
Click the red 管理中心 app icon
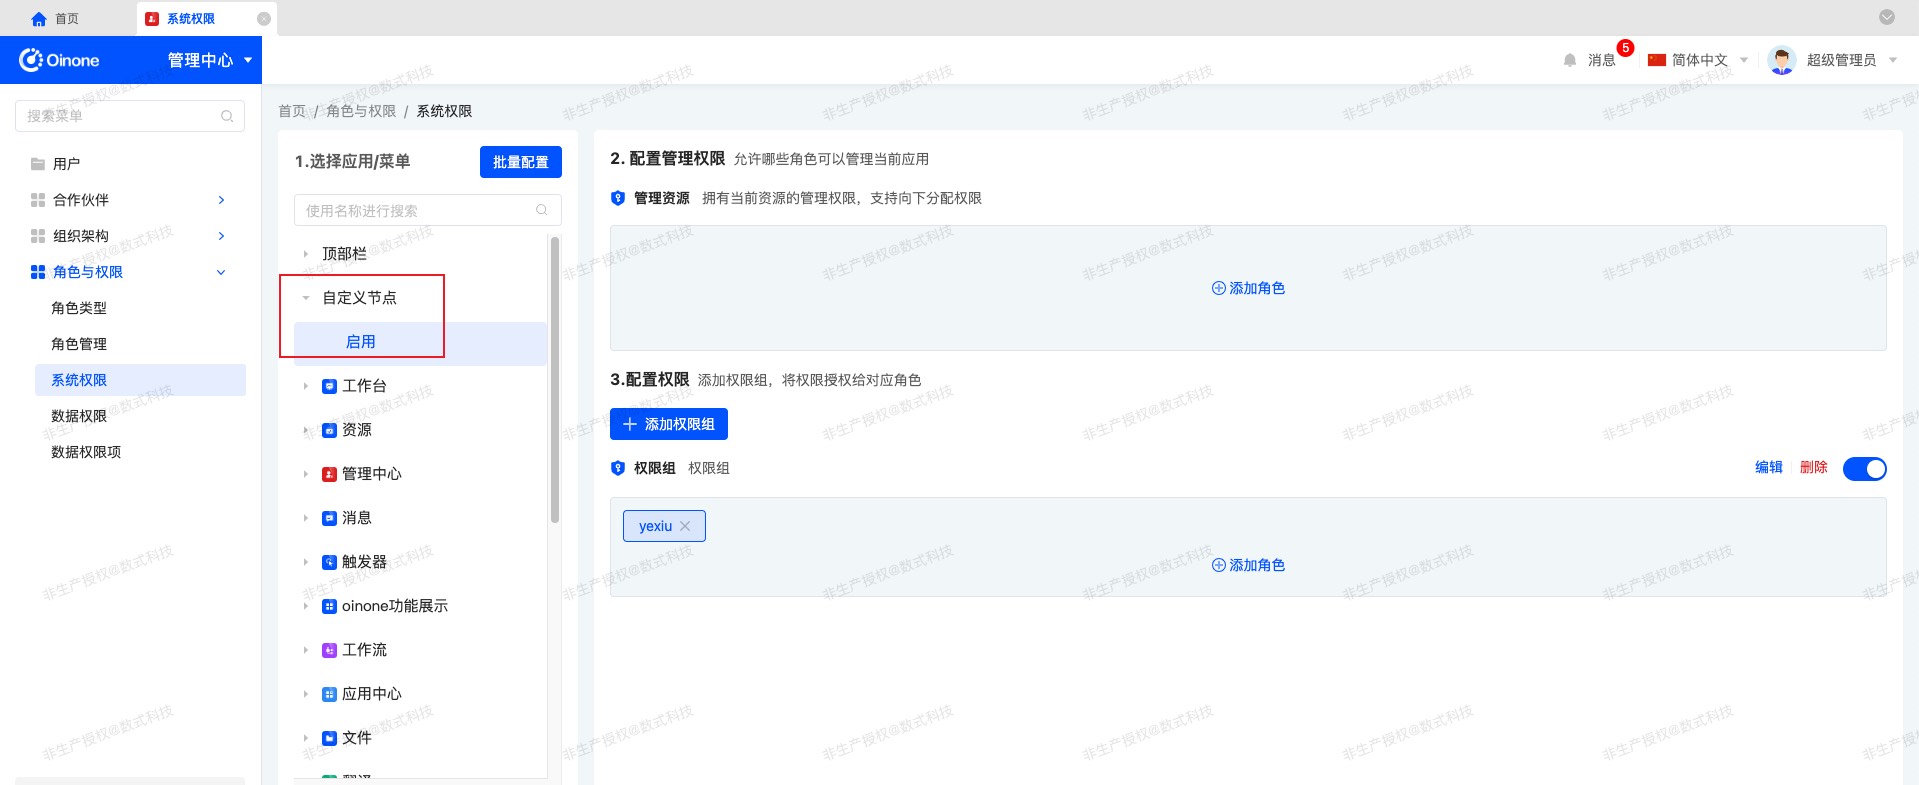pyautogui.click(x=329, y=474)
